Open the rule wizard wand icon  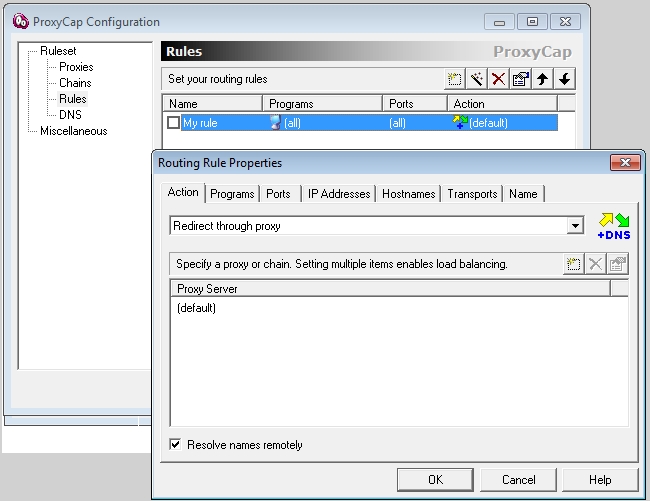[477, 79]
